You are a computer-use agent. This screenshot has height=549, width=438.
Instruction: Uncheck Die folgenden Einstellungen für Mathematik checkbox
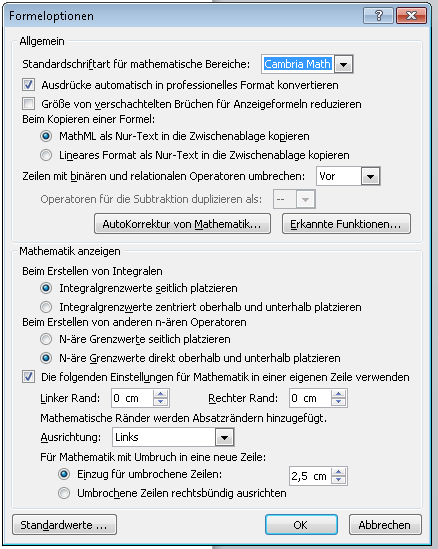28,377
